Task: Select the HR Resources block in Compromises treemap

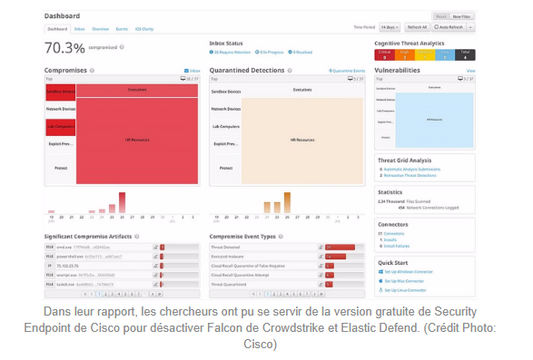Action: click(137, 141)
